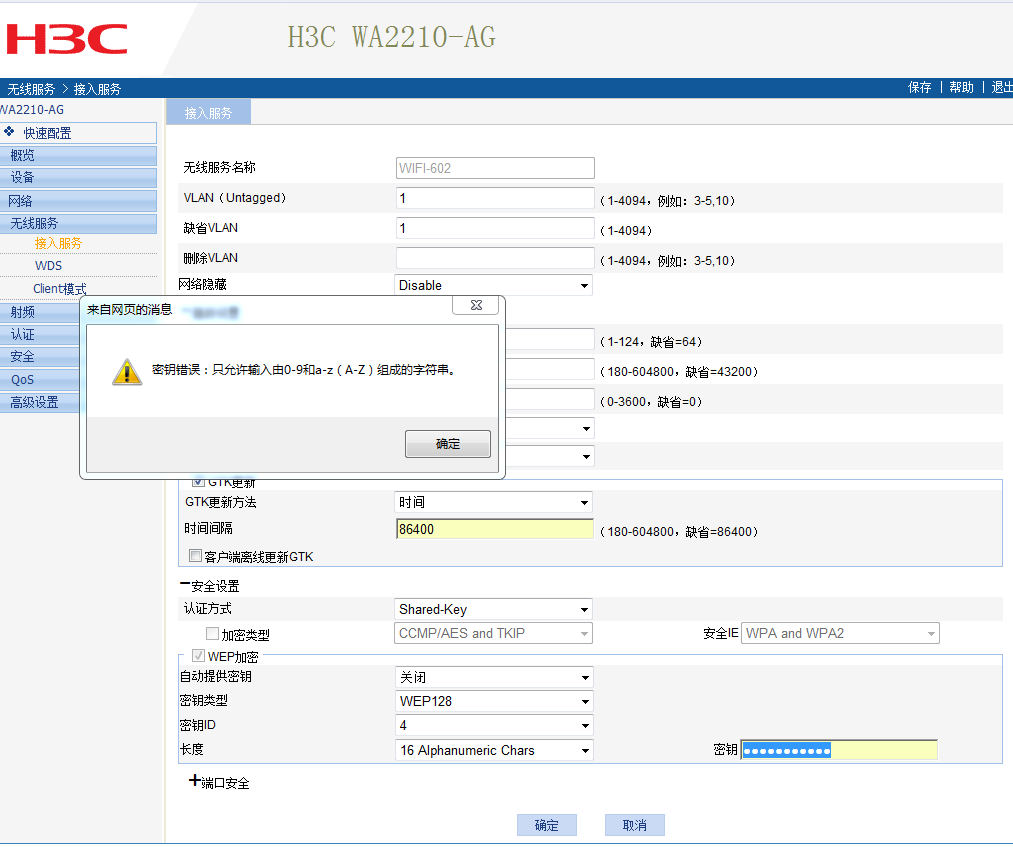Close the web page message dialog
This screenshot has height=847, width=1013.
point(475,305)
